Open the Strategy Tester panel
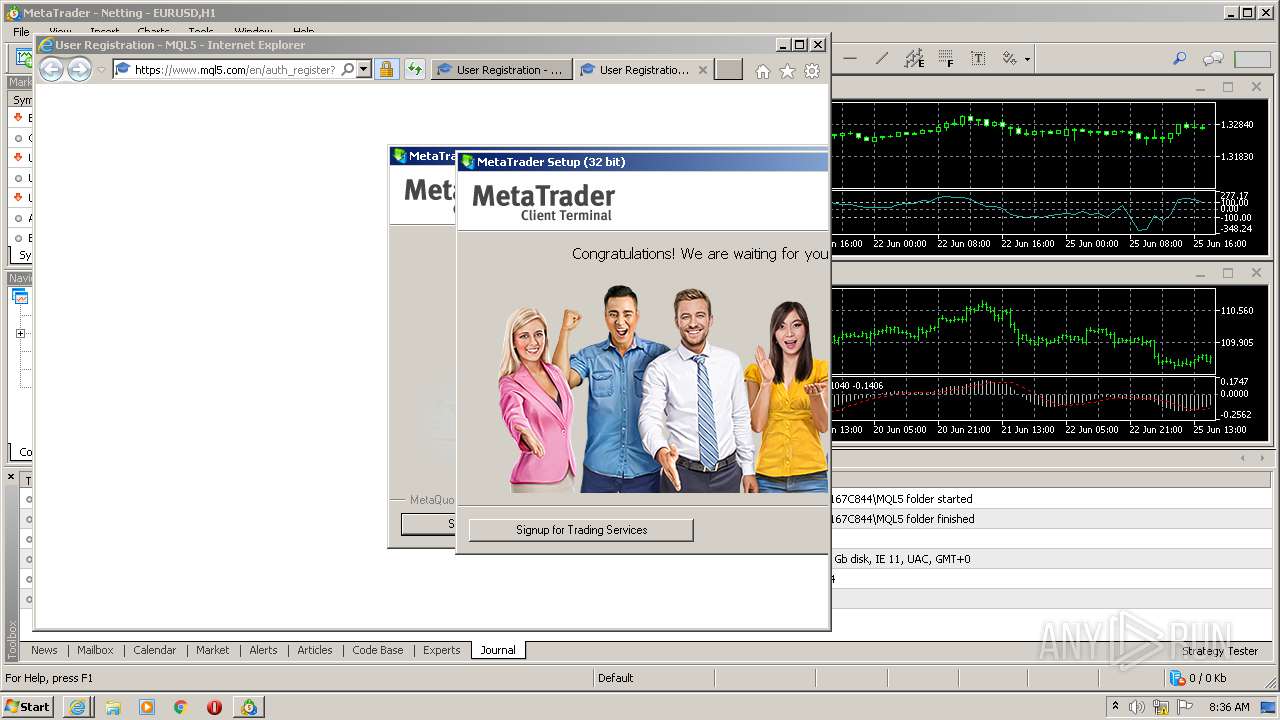This screenshot has width=1280, height=720. (x=1220, y=651)
